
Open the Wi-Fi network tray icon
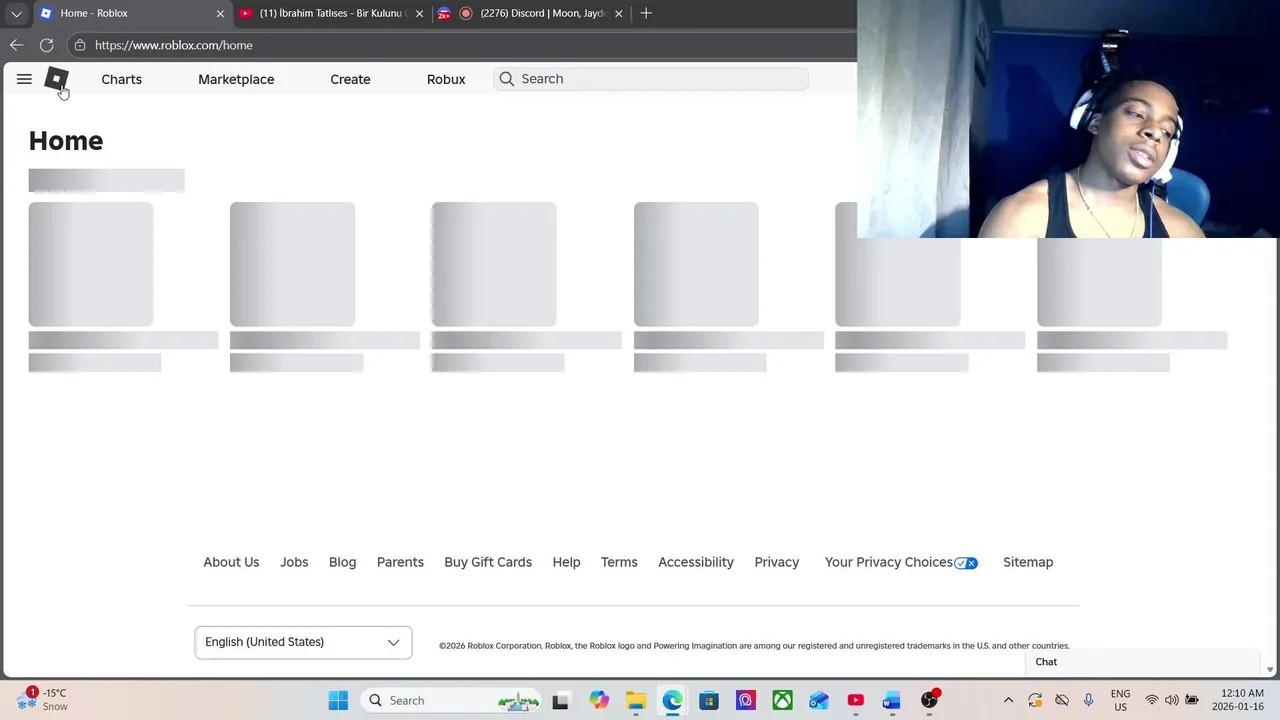1152,700
